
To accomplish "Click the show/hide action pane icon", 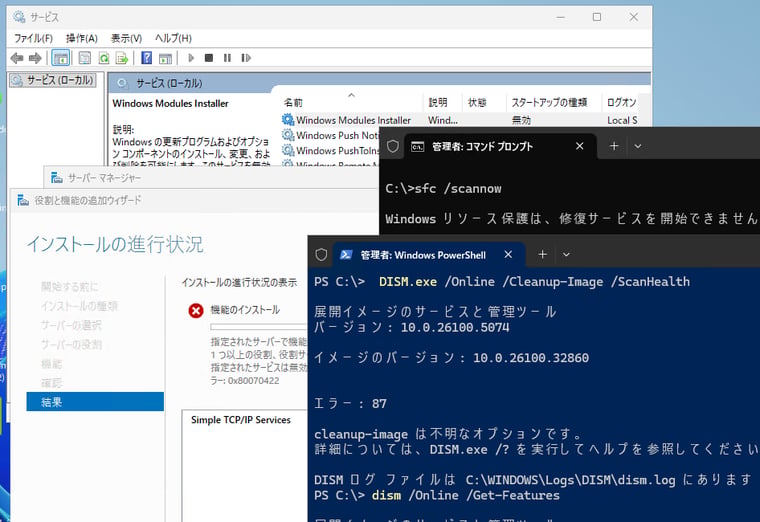I will coord(165,58).
